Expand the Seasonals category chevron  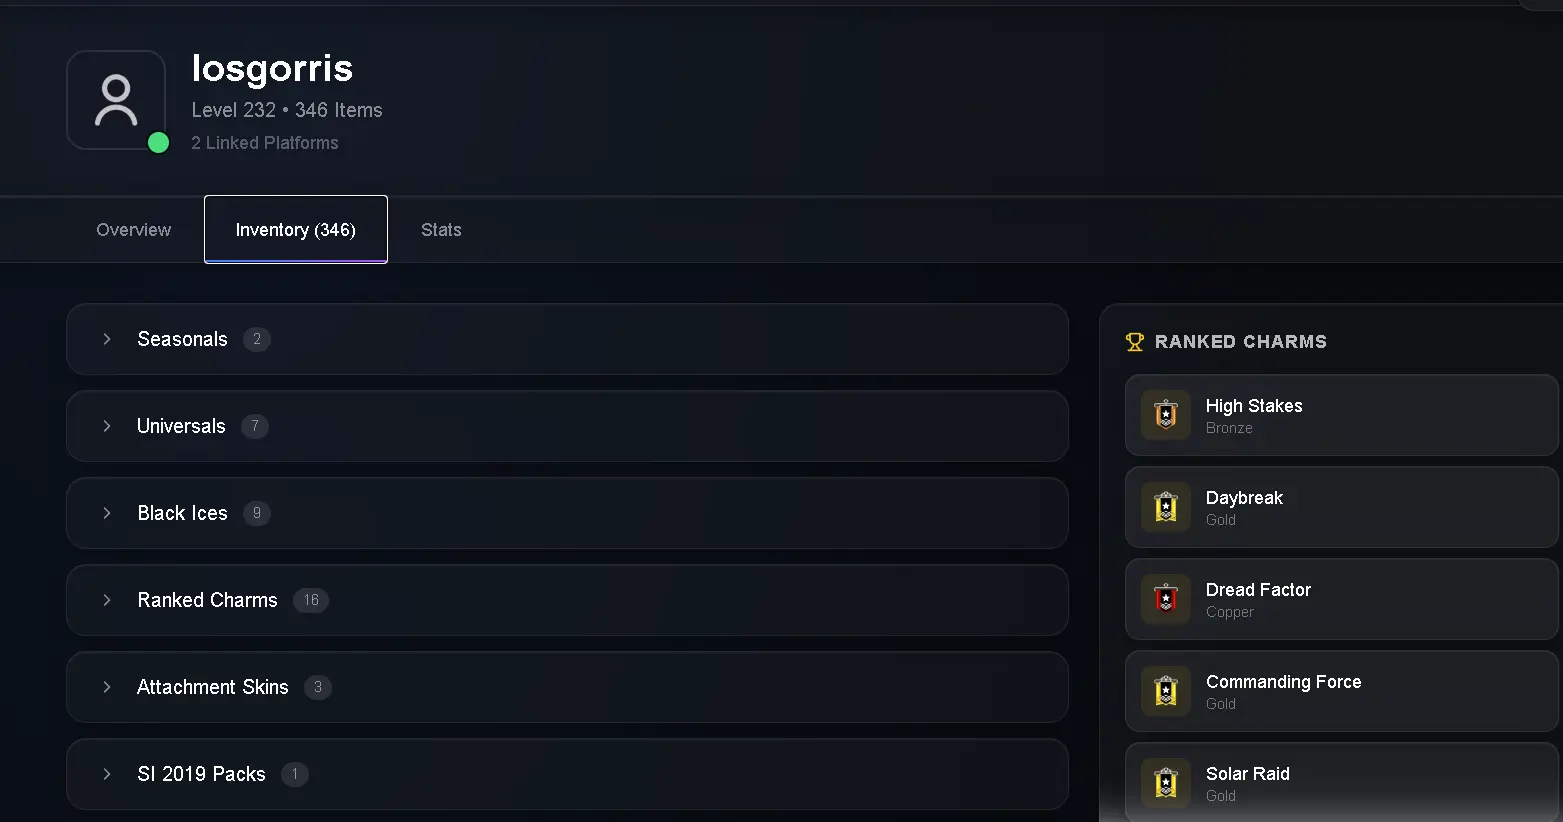107,339
